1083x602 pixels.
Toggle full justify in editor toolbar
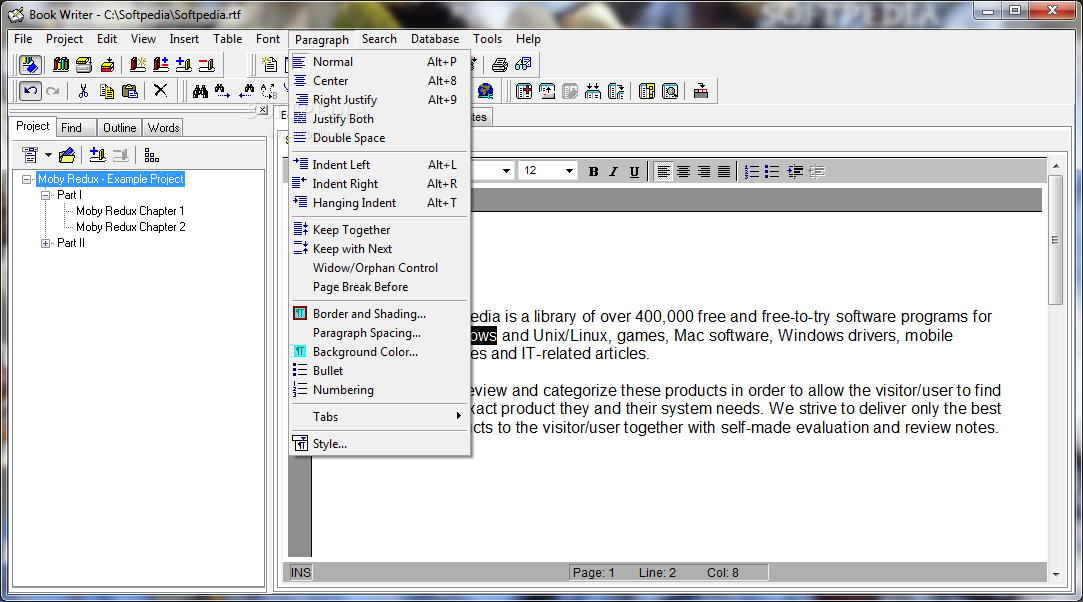click(x=724, y=171)
